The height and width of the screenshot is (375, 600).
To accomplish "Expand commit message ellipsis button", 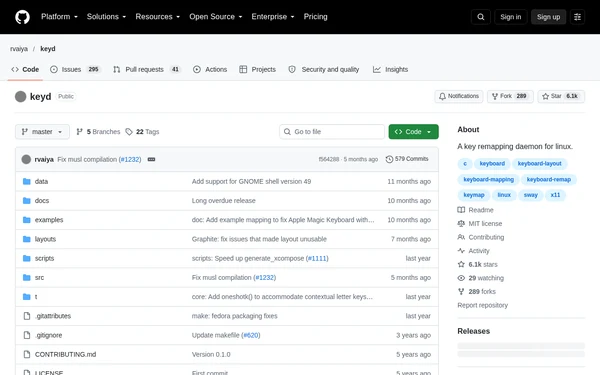I will click(x=151, y=159).
